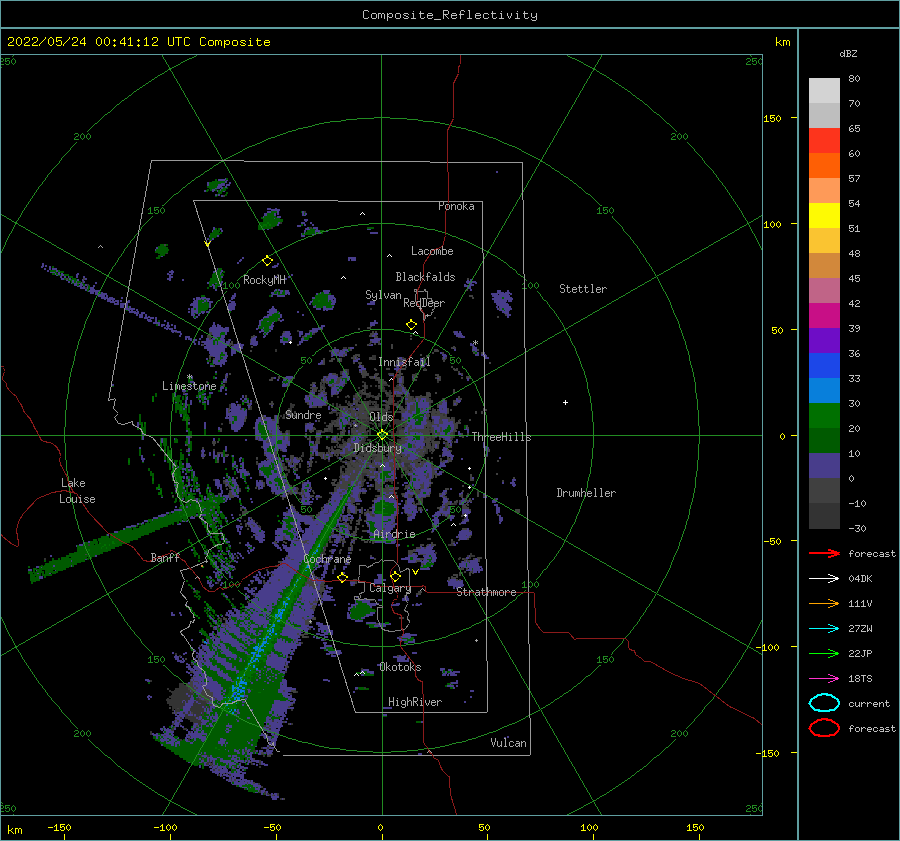Click the Olds city label
900x841 pixels.
tap(381, 417)
